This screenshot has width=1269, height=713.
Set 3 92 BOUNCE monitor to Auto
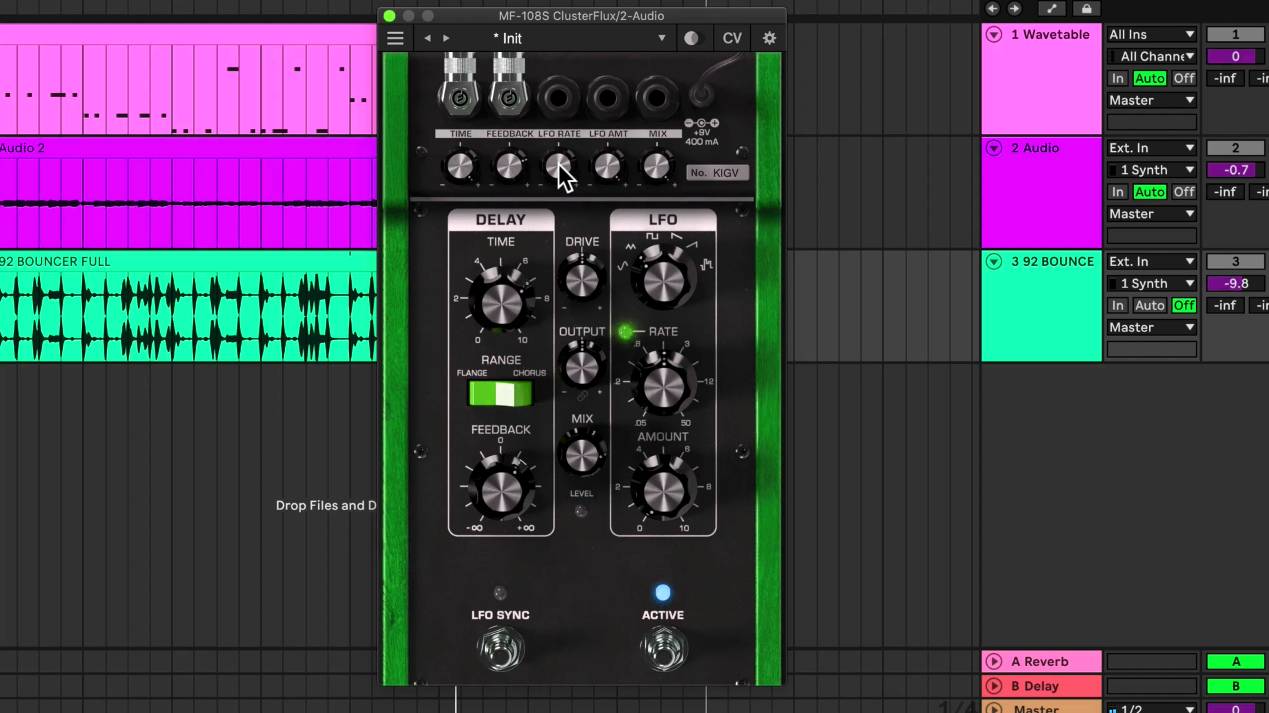coord(1150,305)
